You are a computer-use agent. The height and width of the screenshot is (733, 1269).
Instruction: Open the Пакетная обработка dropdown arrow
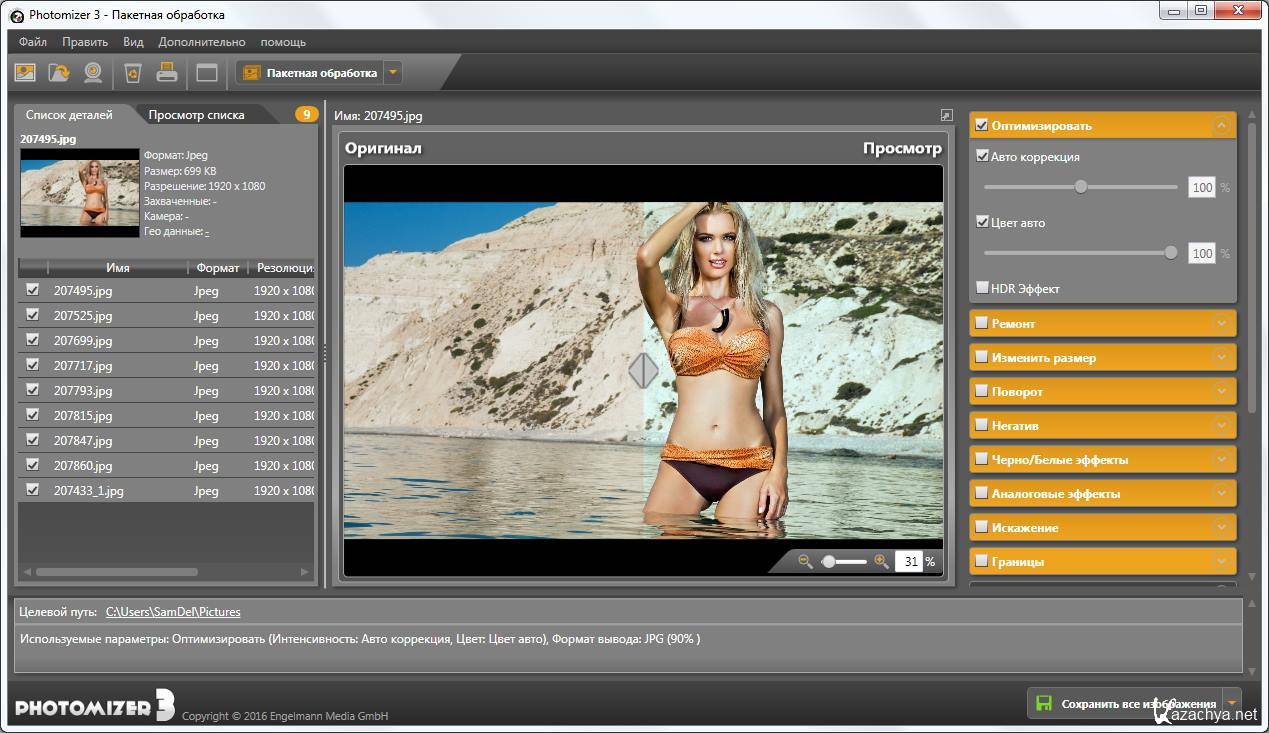392,72
